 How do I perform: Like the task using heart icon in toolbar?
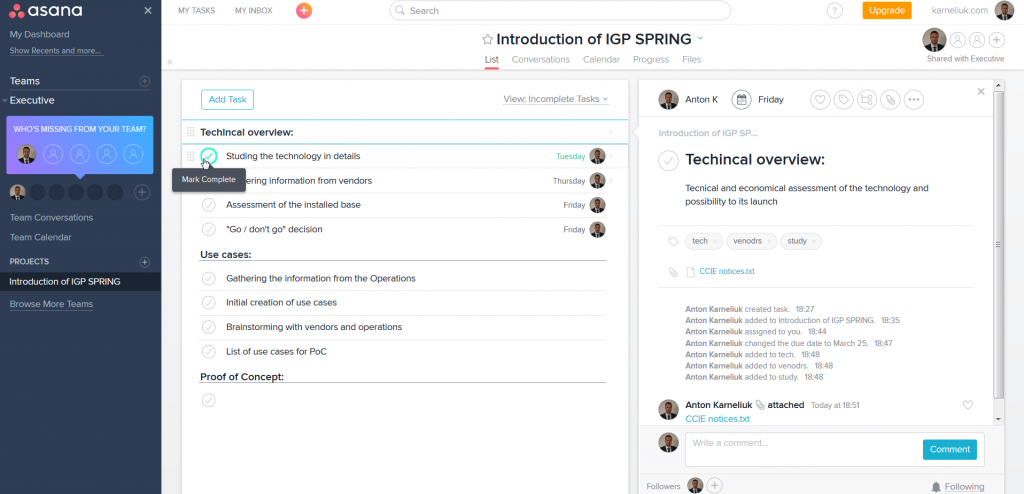[x=820, y=100]
